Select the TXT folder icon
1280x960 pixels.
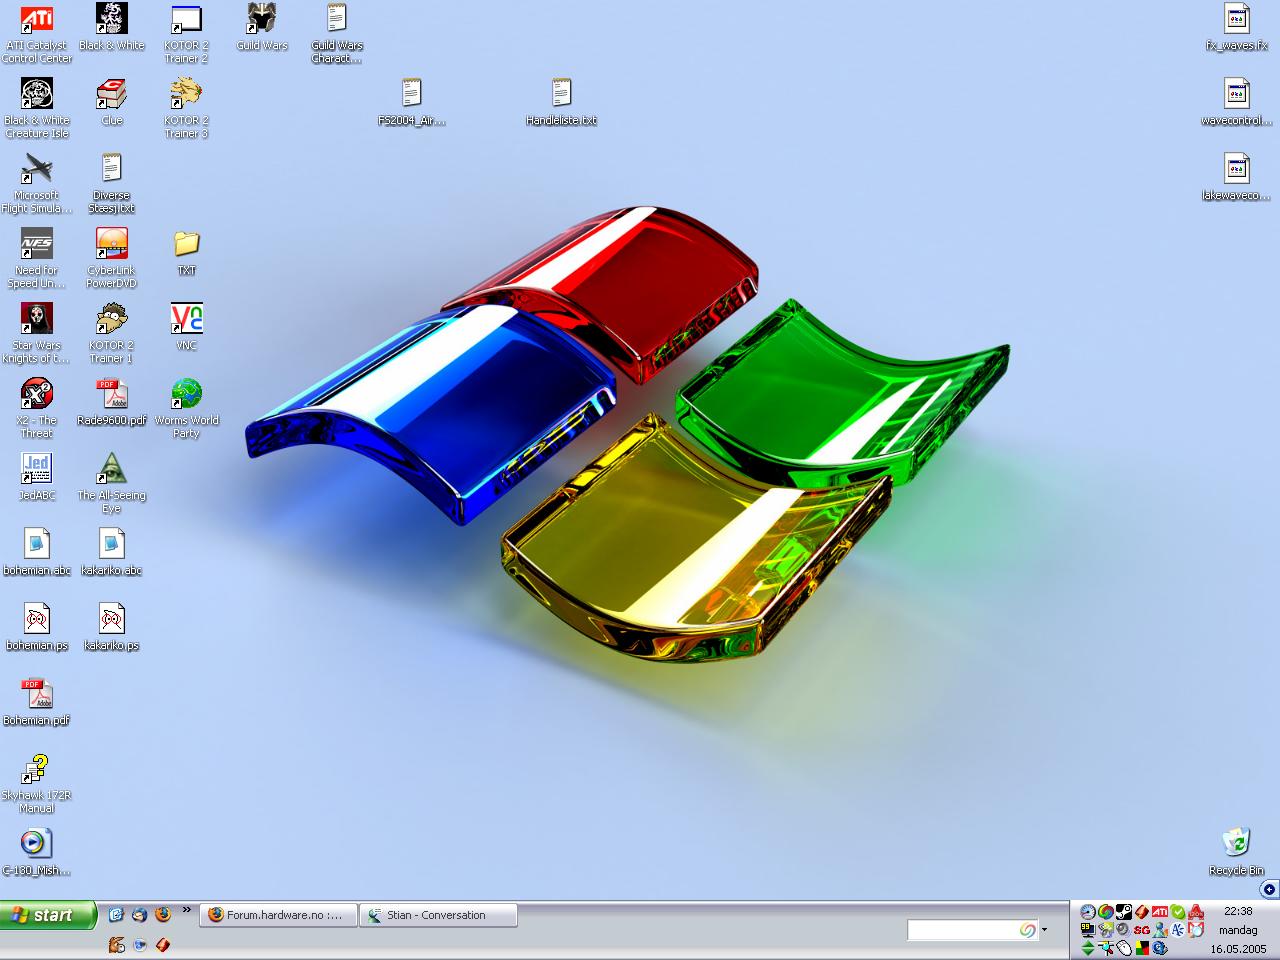pos(187,252)
